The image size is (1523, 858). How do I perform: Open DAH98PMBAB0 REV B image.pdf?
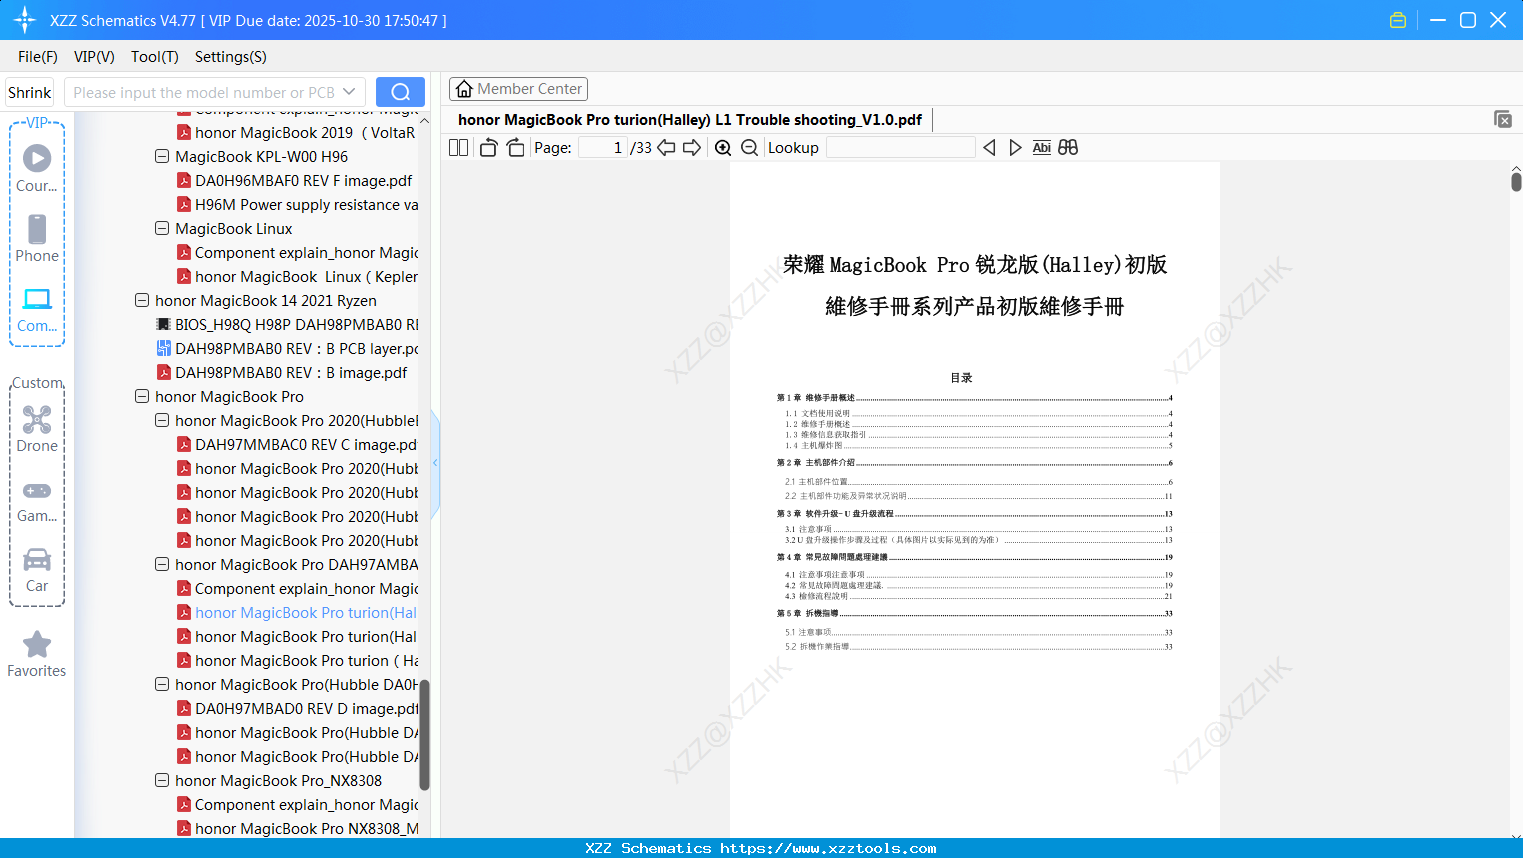coord(282,373)
